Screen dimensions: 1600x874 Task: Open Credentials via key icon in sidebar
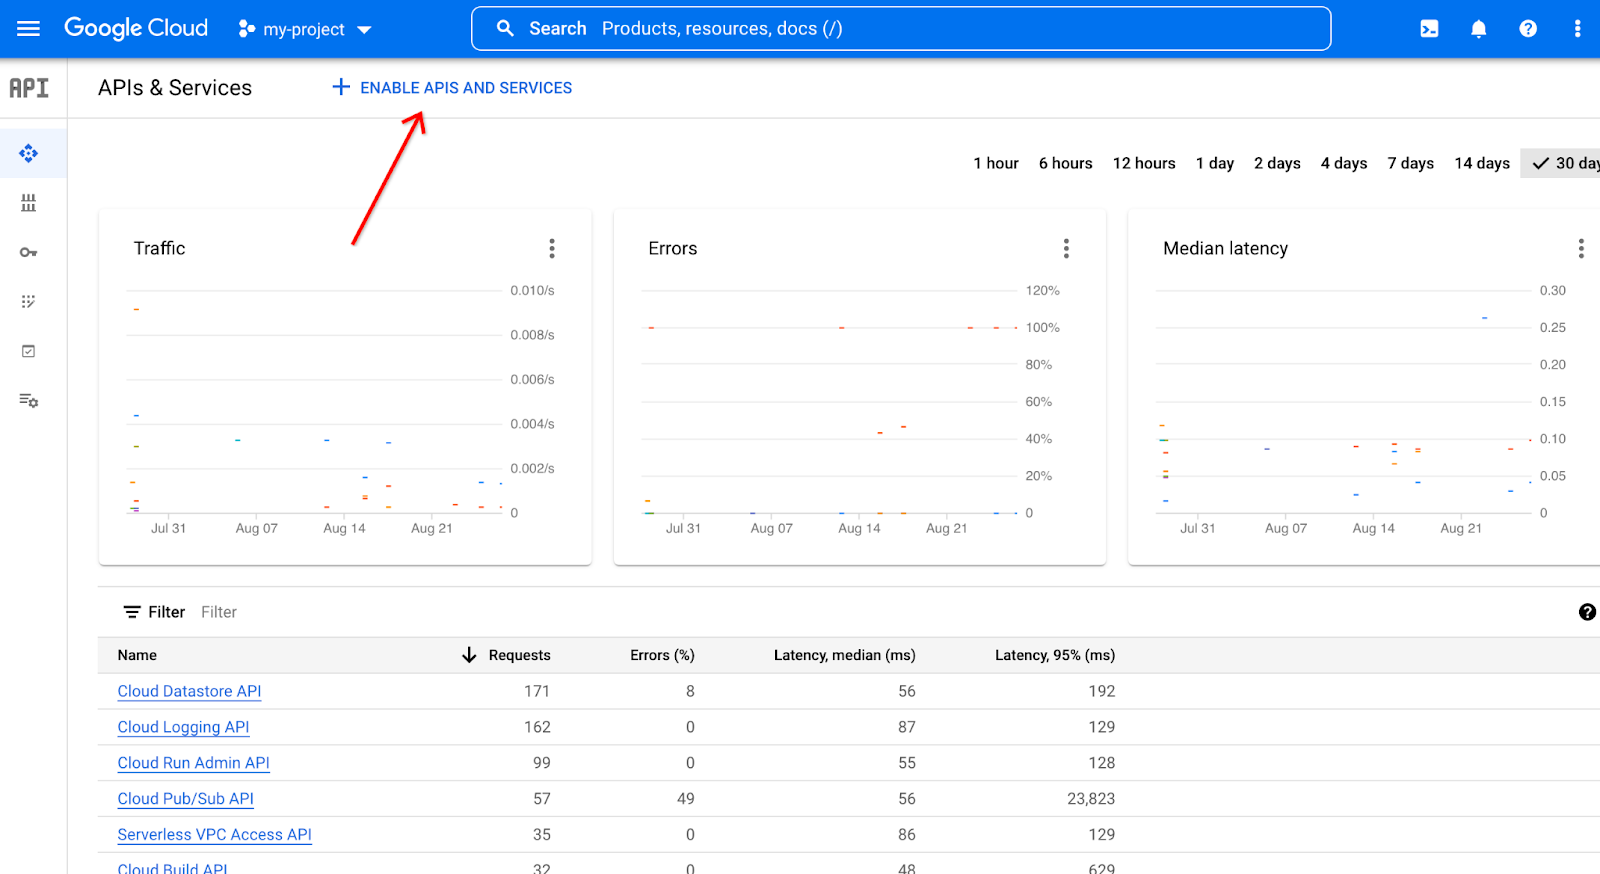(28, 252)
